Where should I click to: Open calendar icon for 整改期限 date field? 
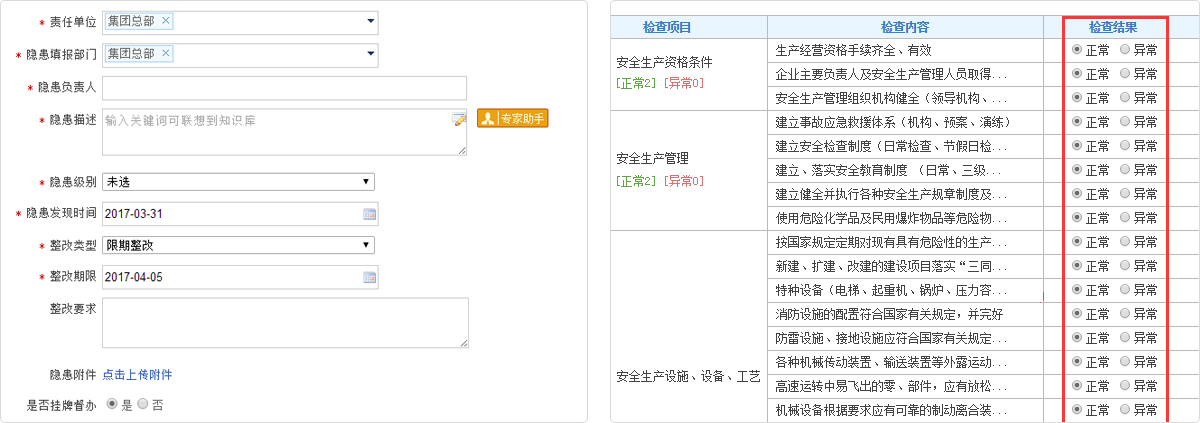pyautogui.click(x=369, y=278)
